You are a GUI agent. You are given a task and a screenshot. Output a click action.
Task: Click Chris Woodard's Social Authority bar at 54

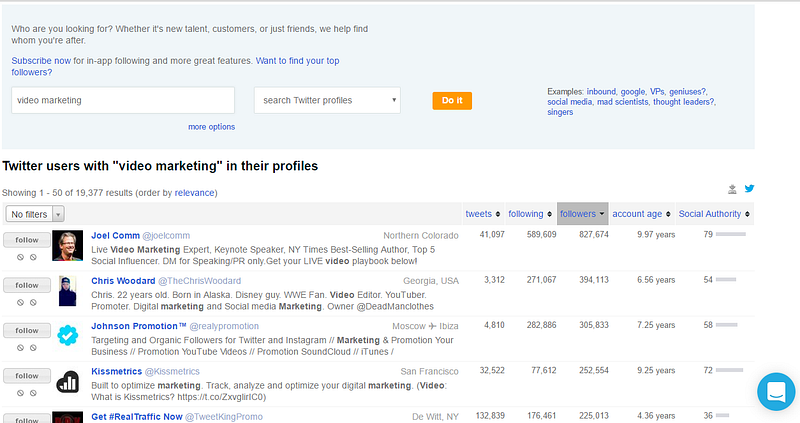point(726,280)
